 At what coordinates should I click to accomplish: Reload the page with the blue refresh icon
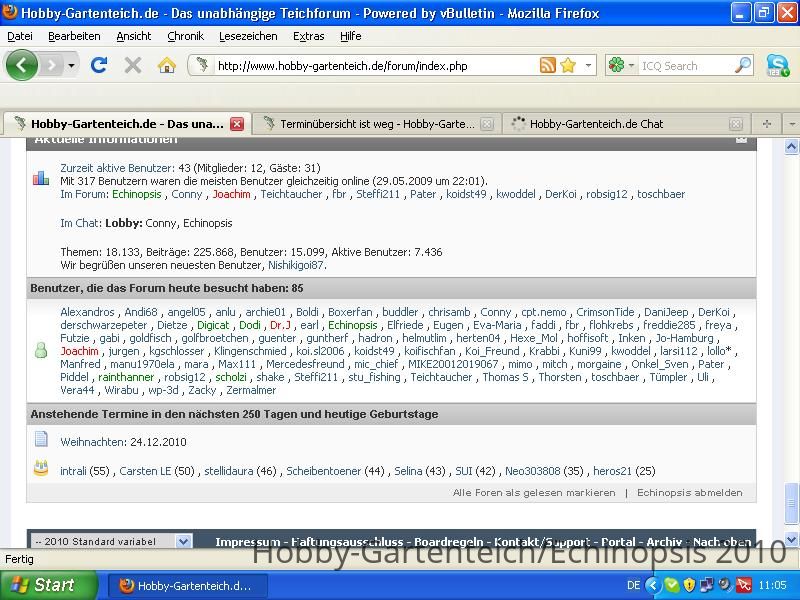click(x=99, y=65)
